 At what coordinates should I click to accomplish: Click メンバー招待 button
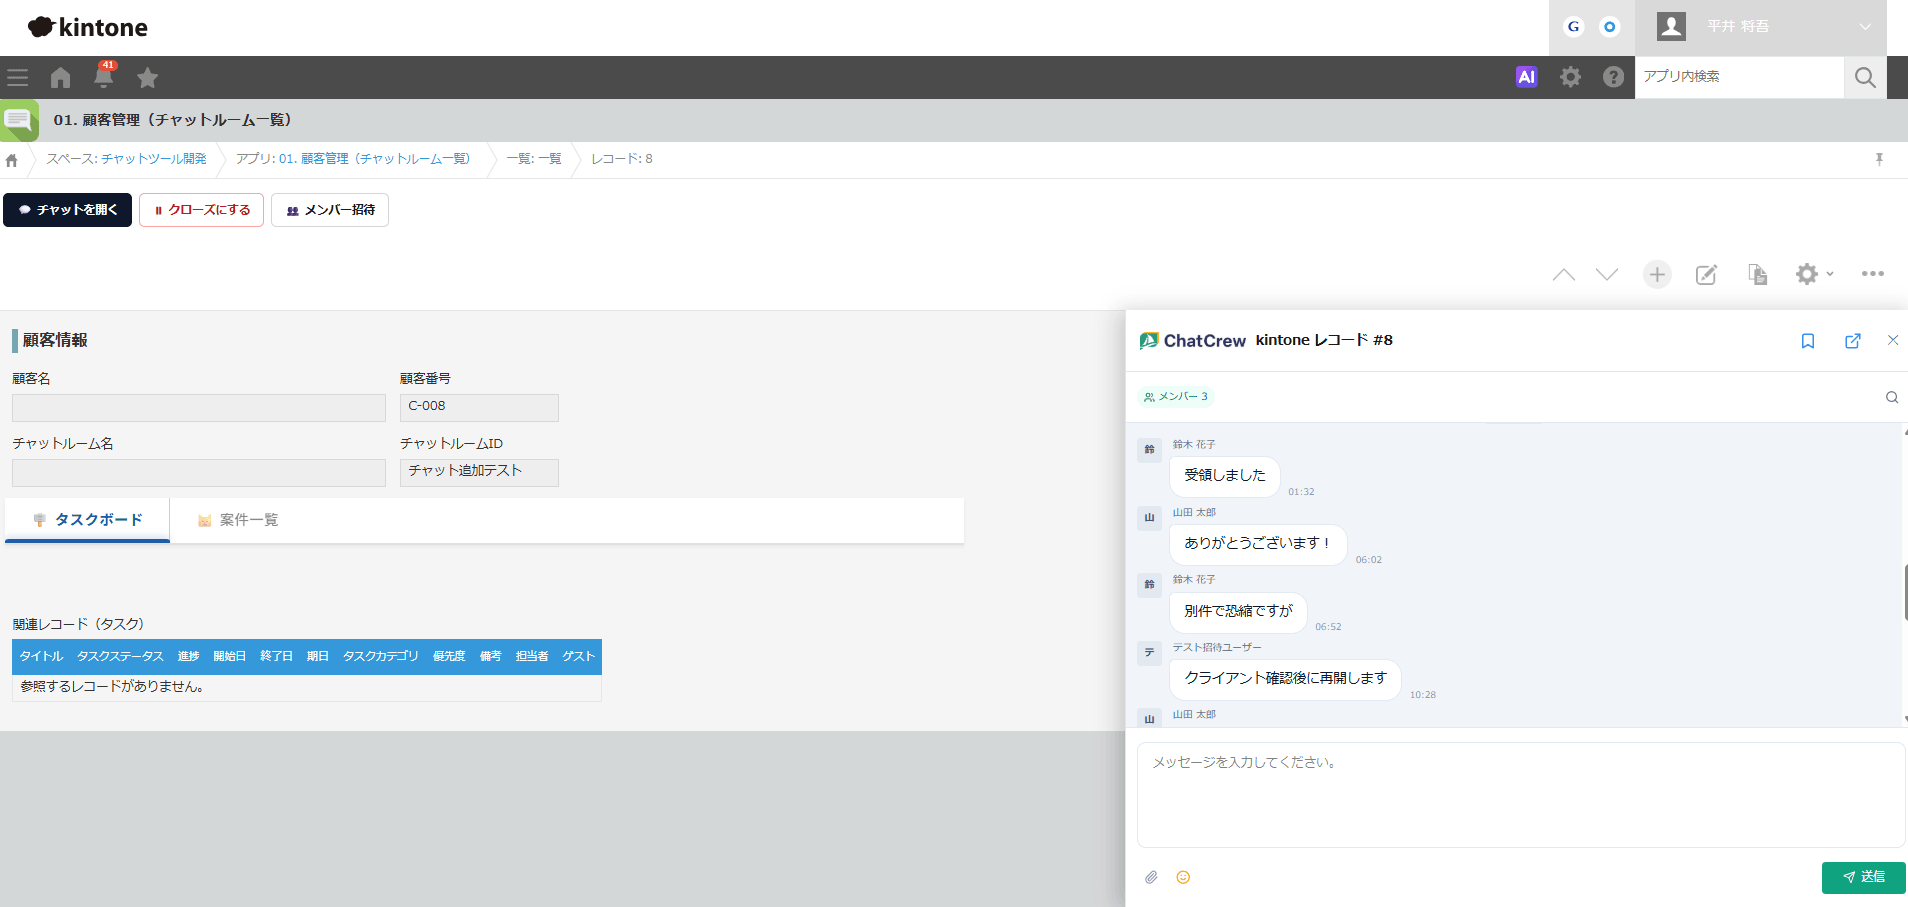(330, 210)
